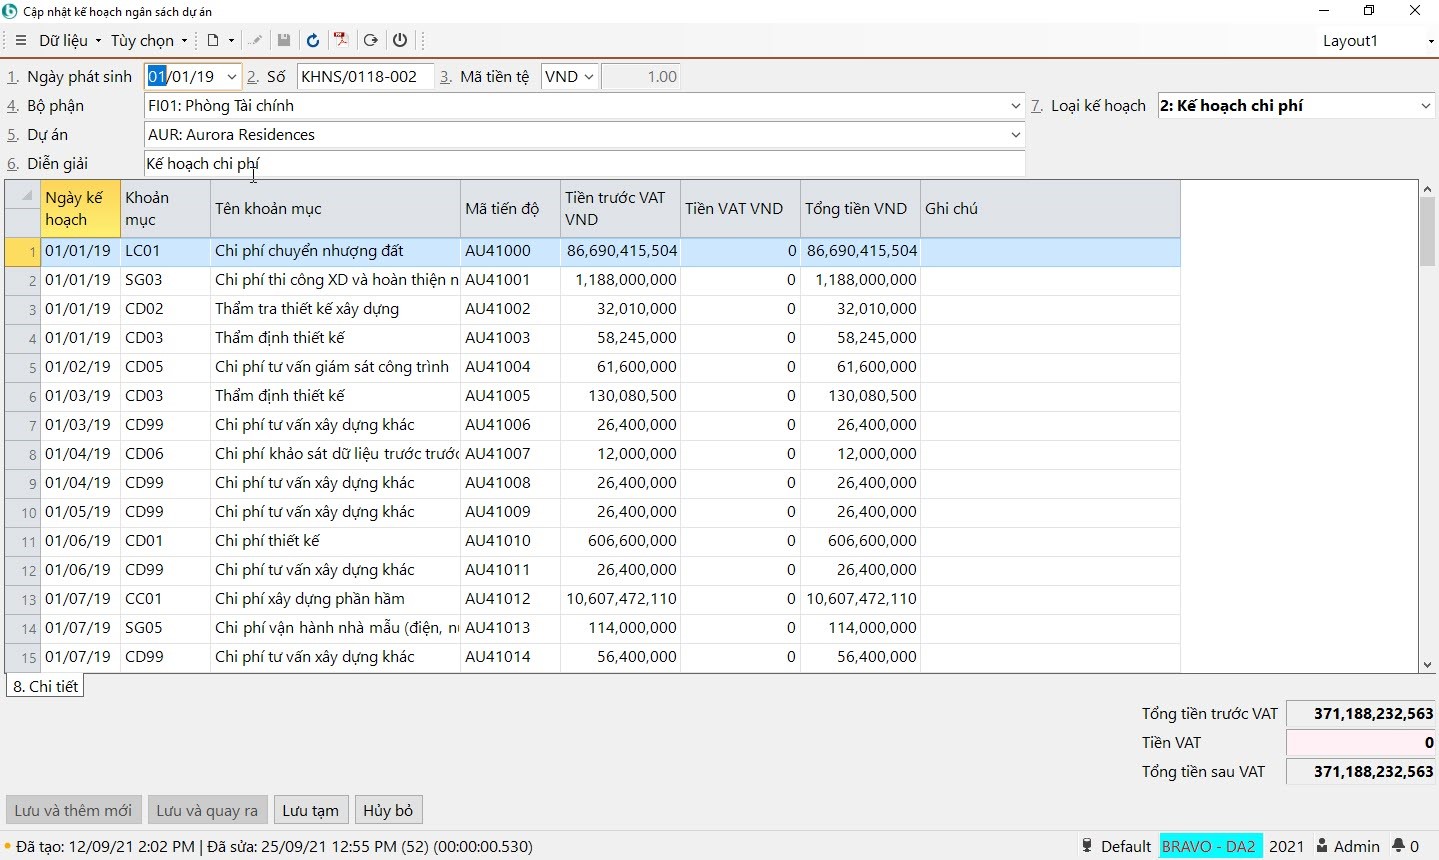Image resolution: width=1439 pixels, height=860 pixels.
Task: Click the Ghi chú column header
Action: pos(1051,209)
